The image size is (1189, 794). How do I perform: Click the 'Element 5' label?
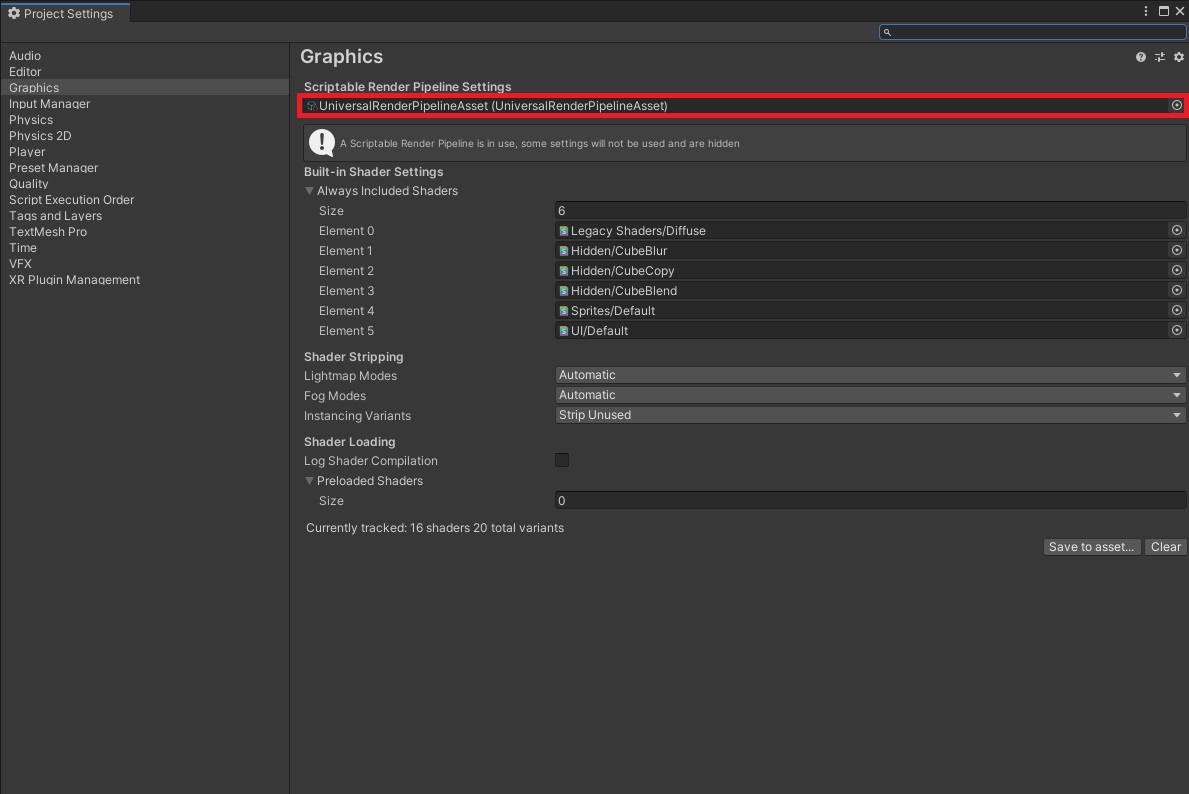(x=347, y=331)
